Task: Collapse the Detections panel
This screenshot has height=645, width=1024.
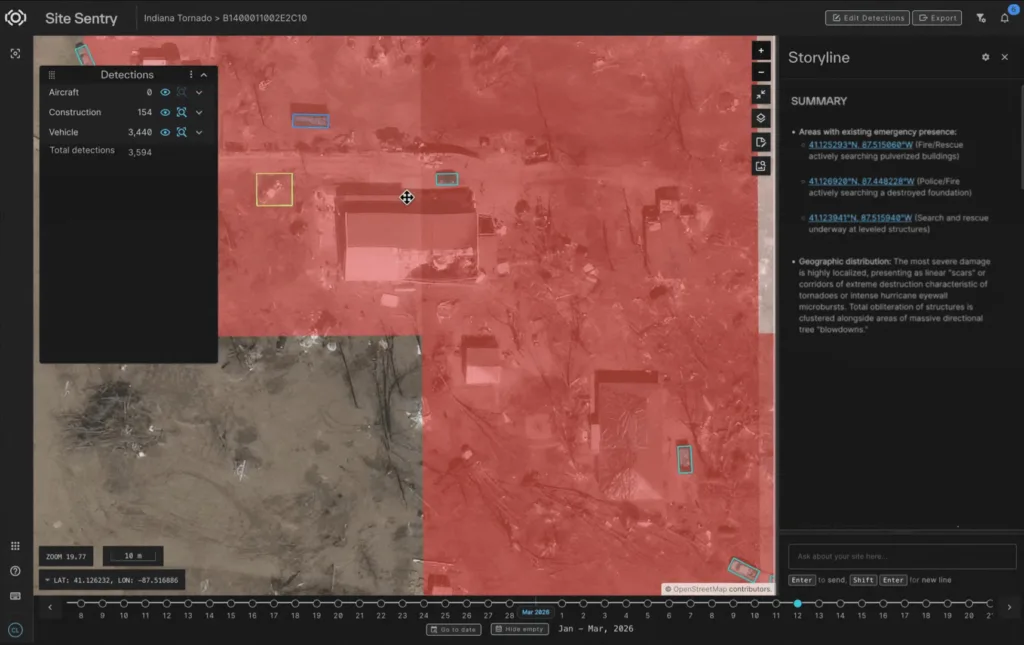Action: click(204, 74)
